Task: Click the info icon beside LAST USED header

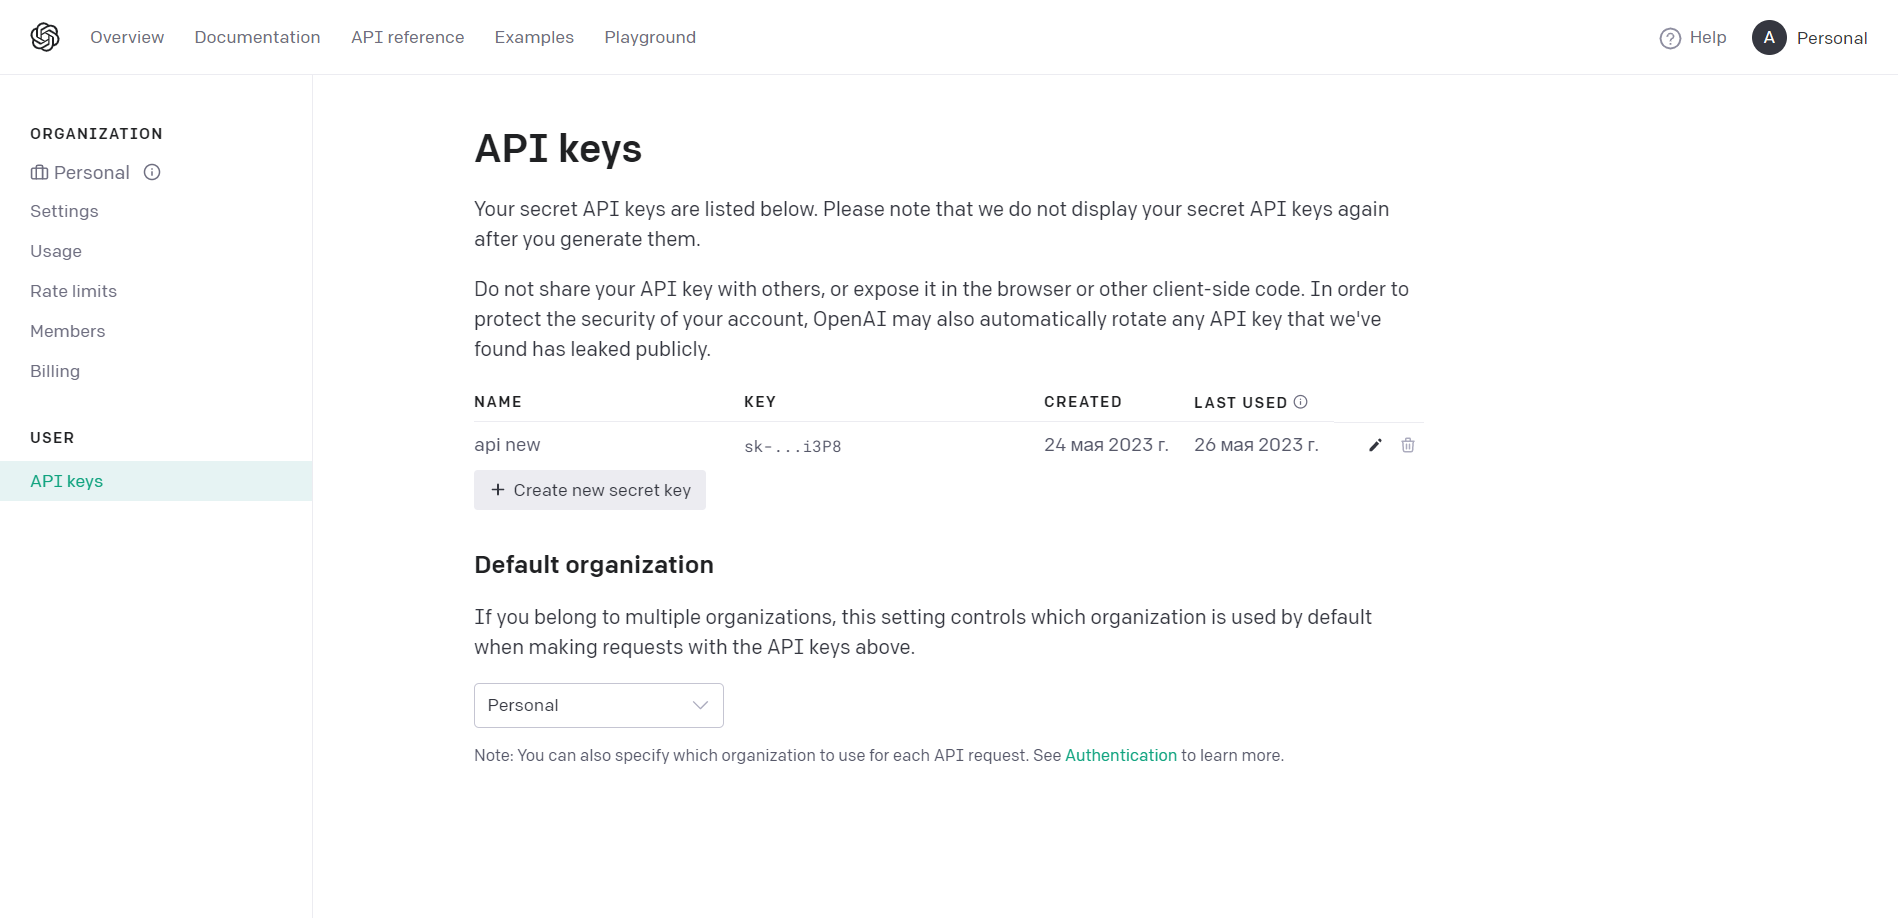Action: click(1300, 402)
